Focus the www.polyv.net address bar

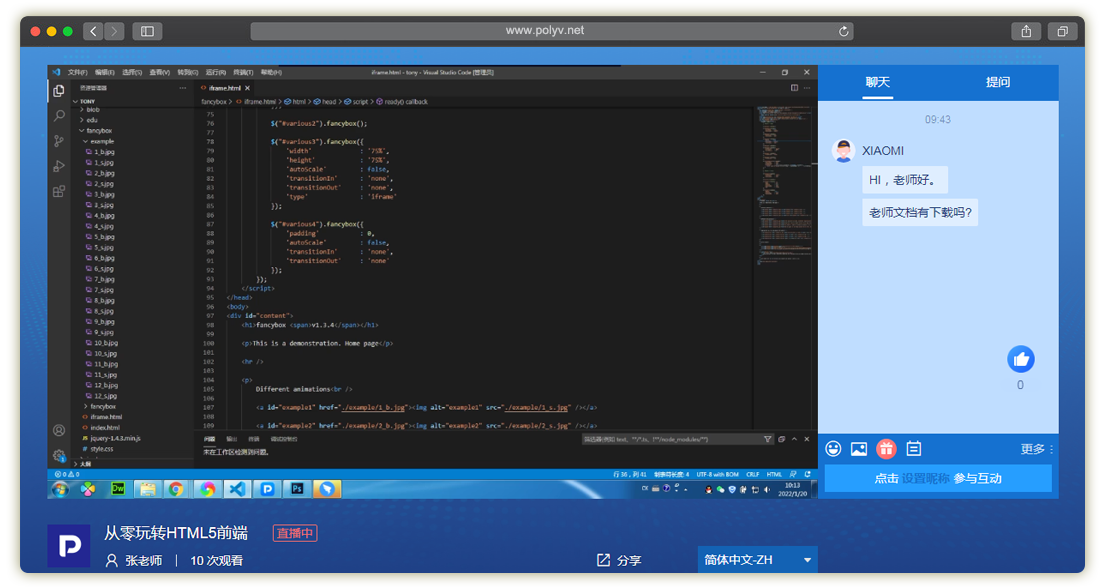pos(545,31)
